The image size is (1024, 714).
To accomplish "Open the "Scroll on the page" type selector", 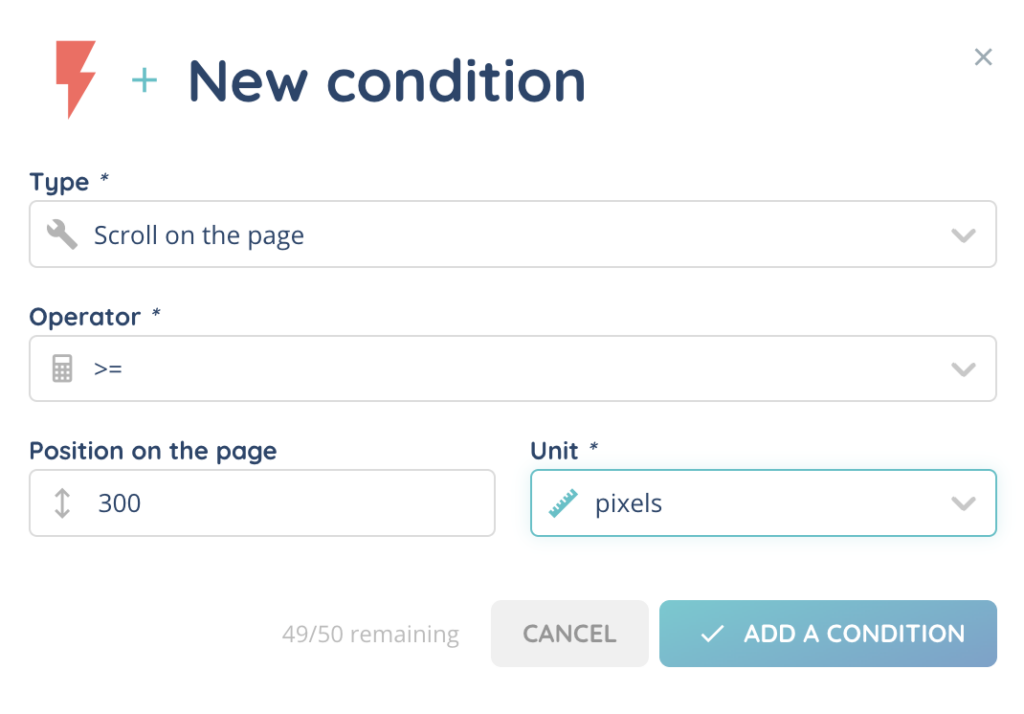I will point(500,235).
